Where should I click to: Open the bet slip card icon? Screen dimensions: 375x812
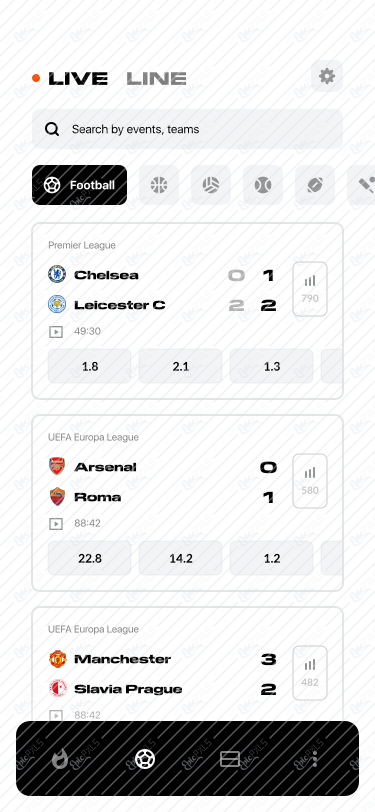pos(229,759)
